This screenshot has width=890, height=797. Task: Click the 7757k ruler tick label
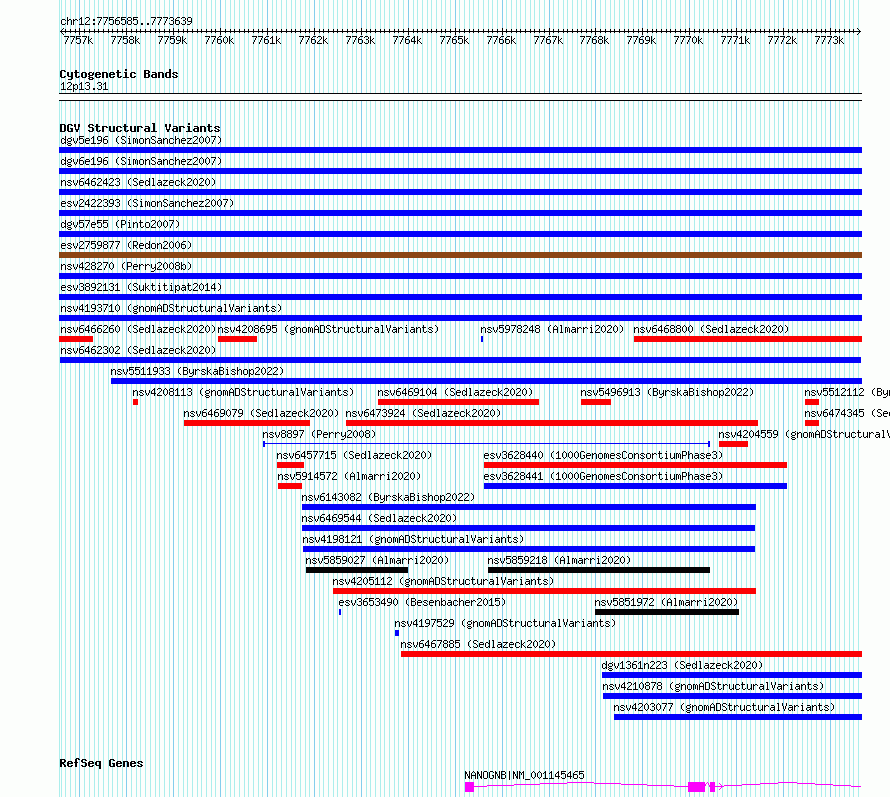pos(78,40)
